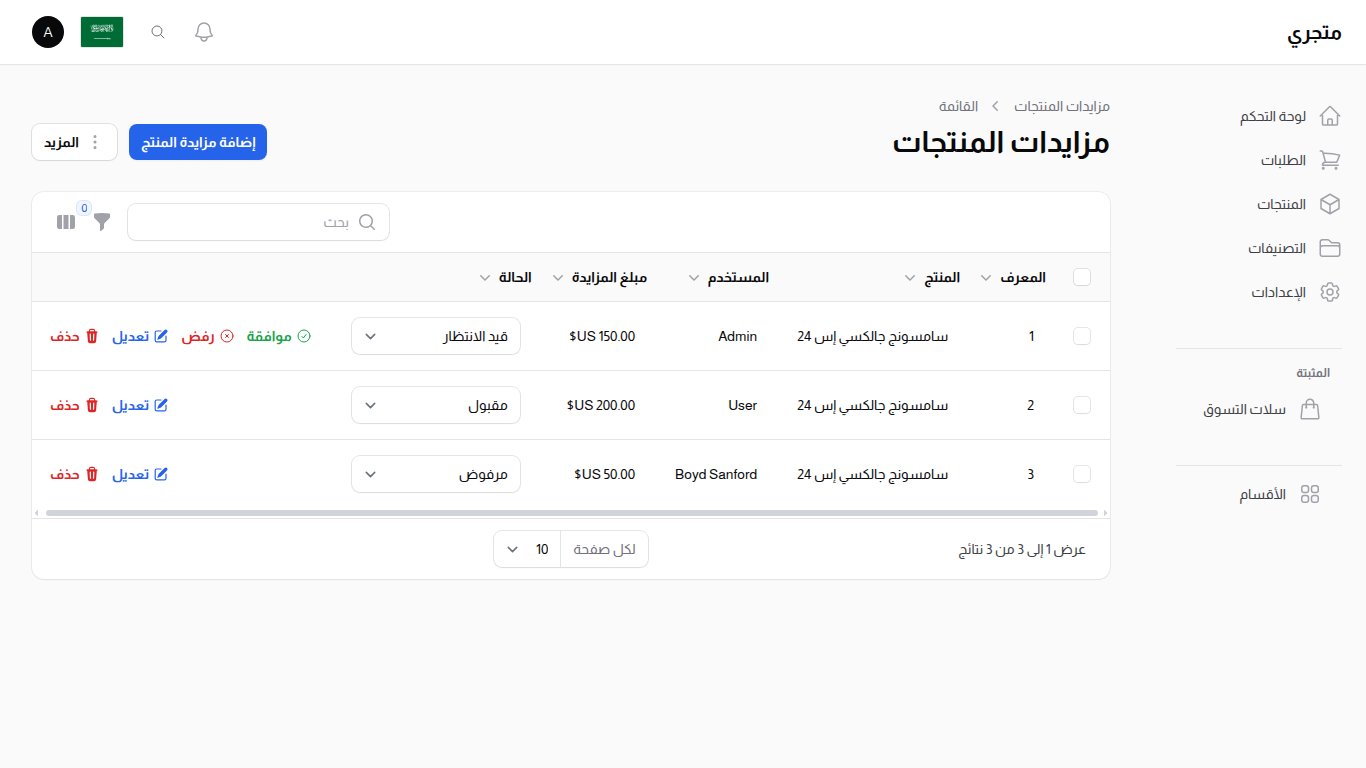Viewport: 1366px width, 768px height.
Task: Click the column visibility icon above the table
Action: coord(65,221)
